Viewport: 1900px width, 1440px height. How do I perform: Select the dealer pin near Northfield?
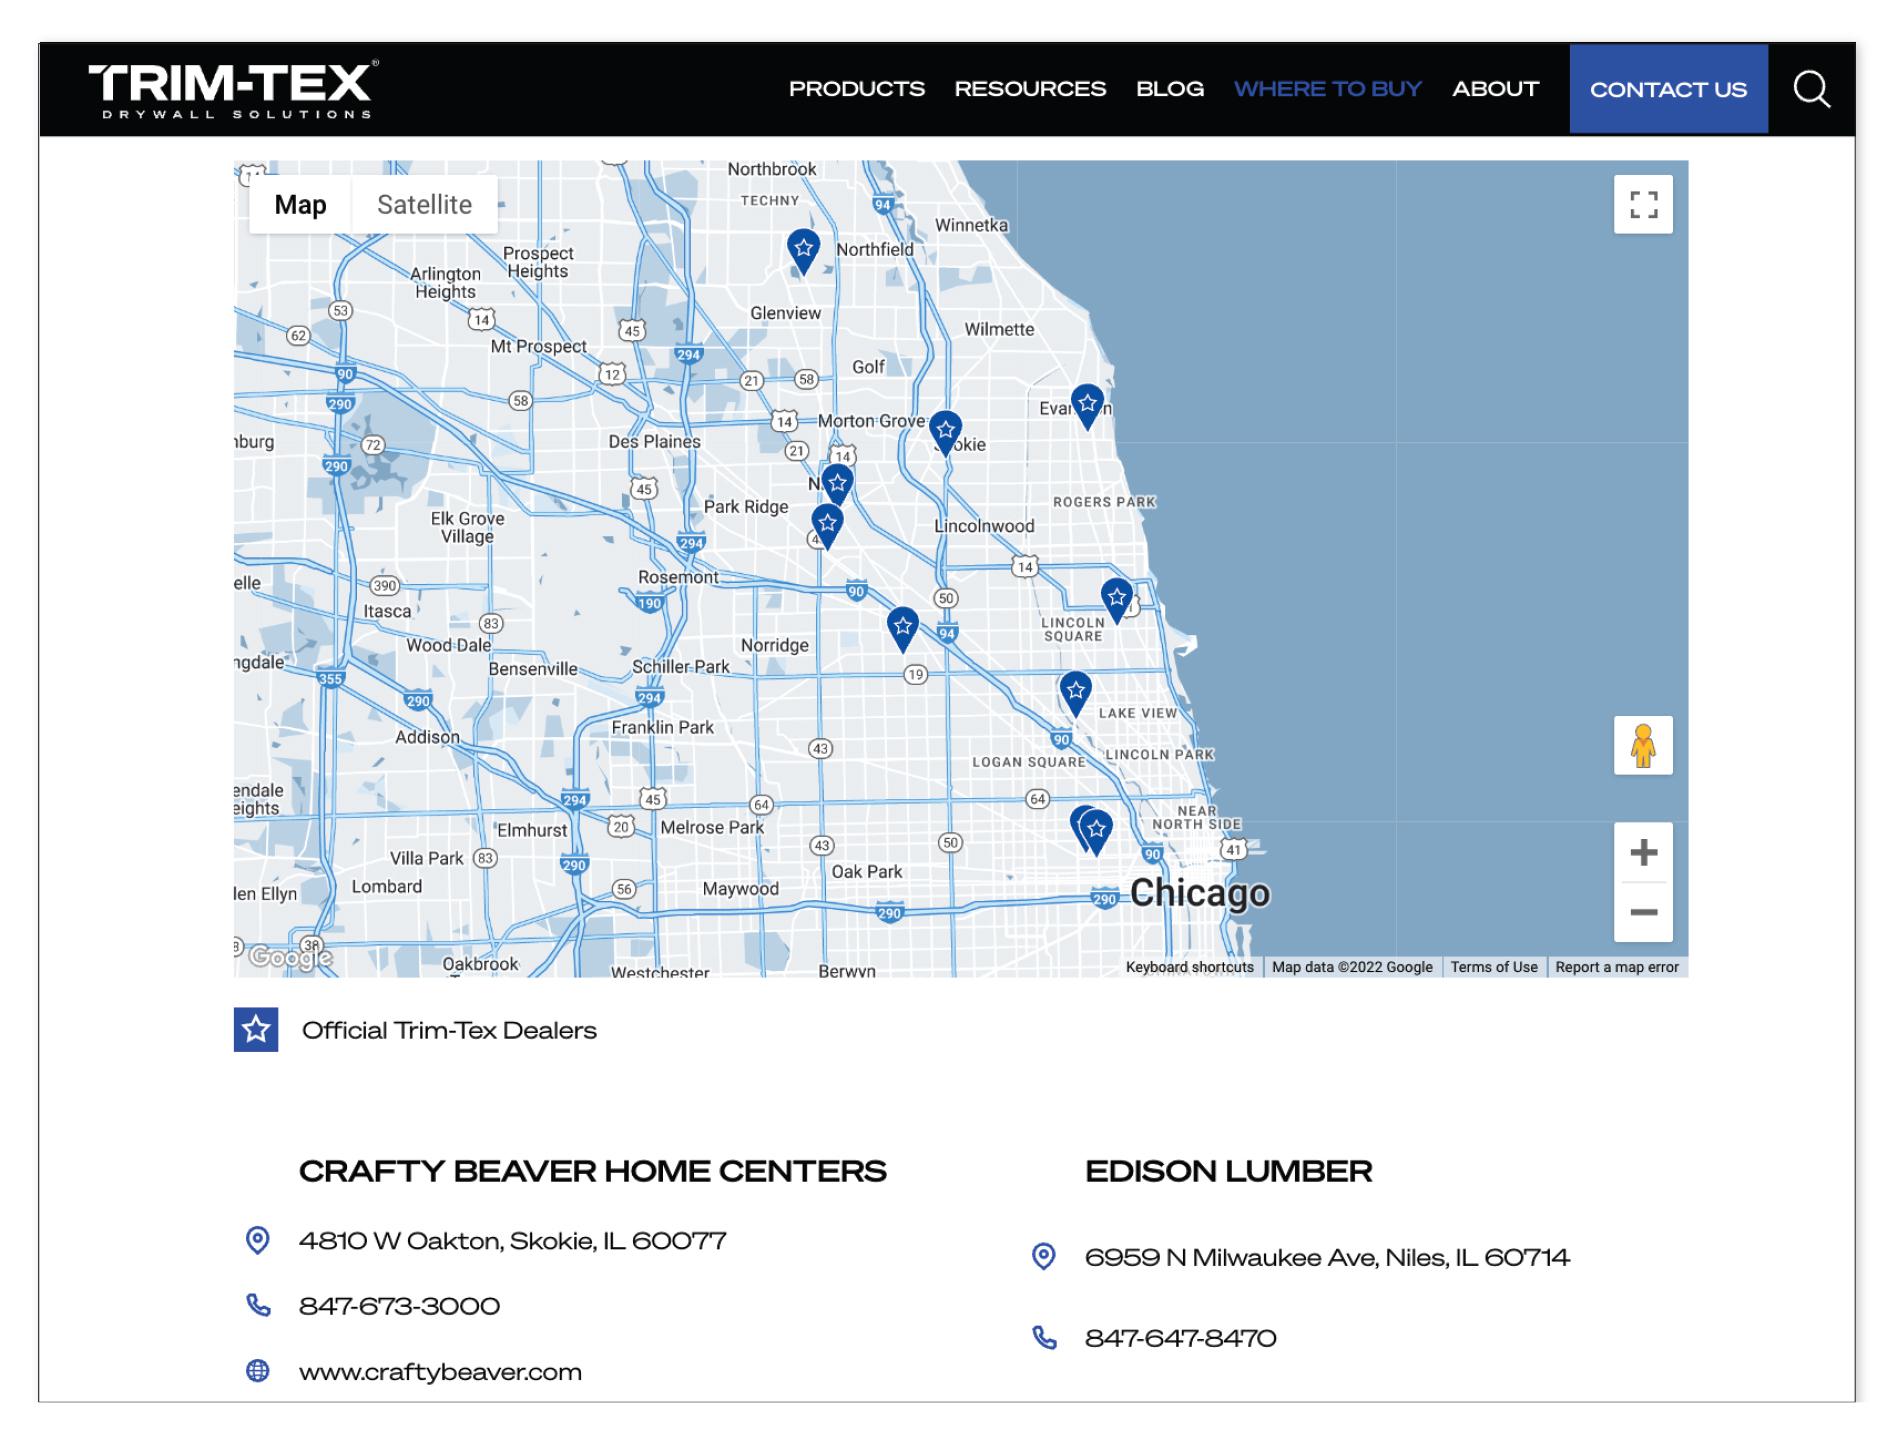(803, 249)
